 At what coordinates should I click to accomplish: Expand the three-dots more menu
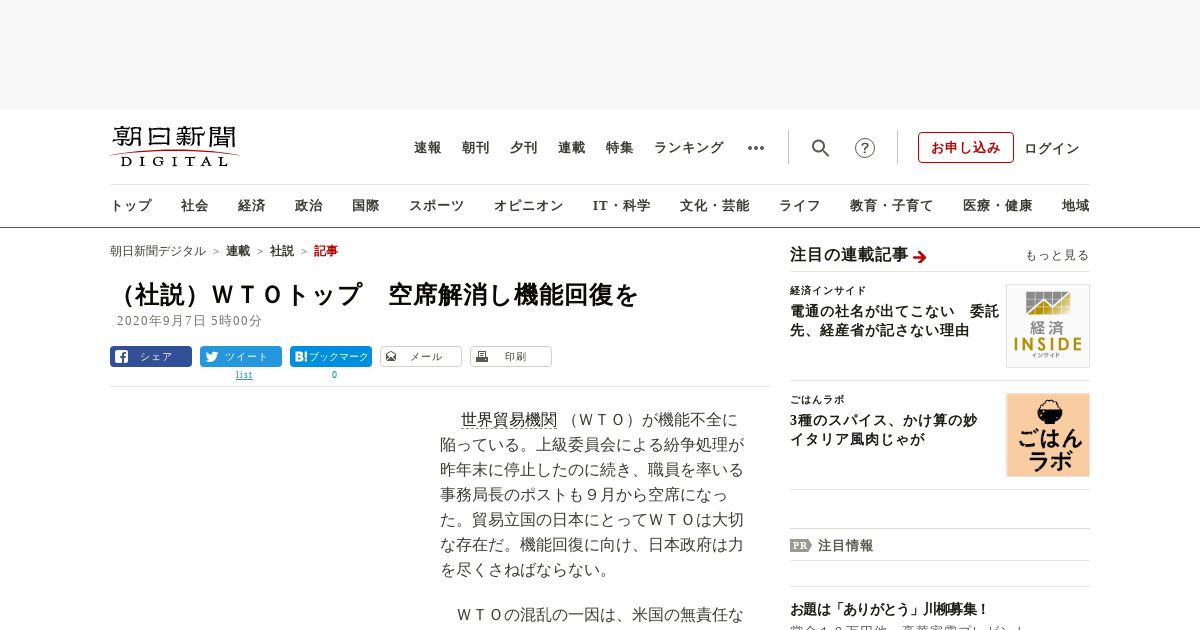click(x=756, y=148)
